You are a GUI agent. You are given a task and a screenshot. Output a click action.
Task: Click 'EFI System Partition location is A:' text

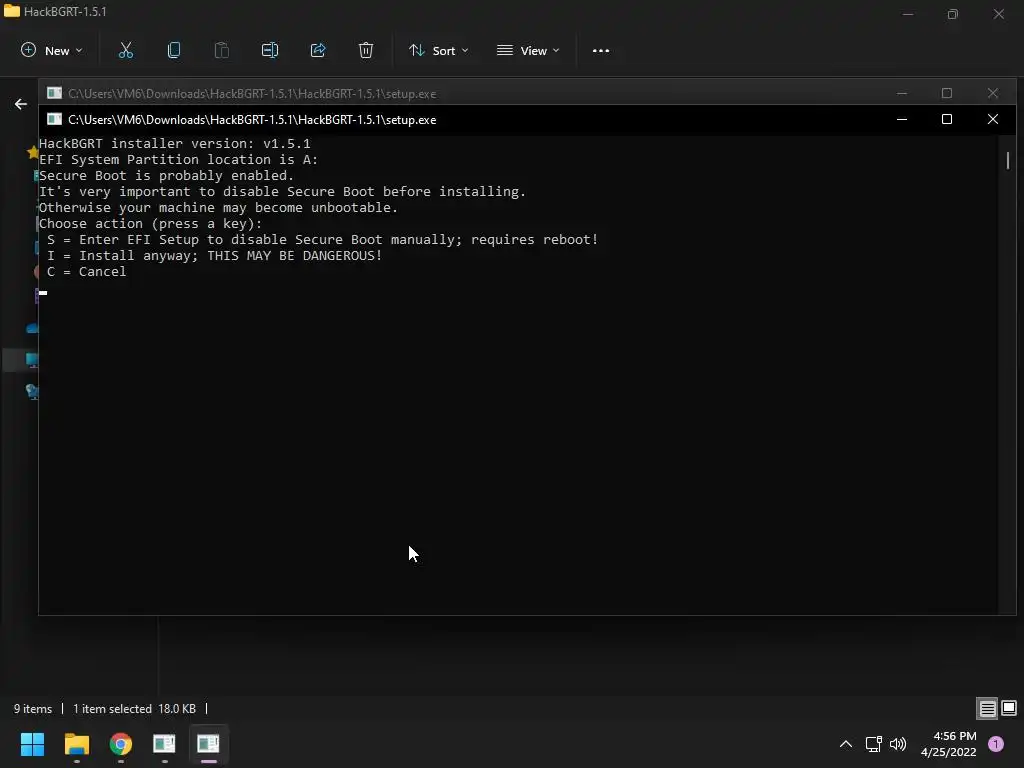pos(179,160)
